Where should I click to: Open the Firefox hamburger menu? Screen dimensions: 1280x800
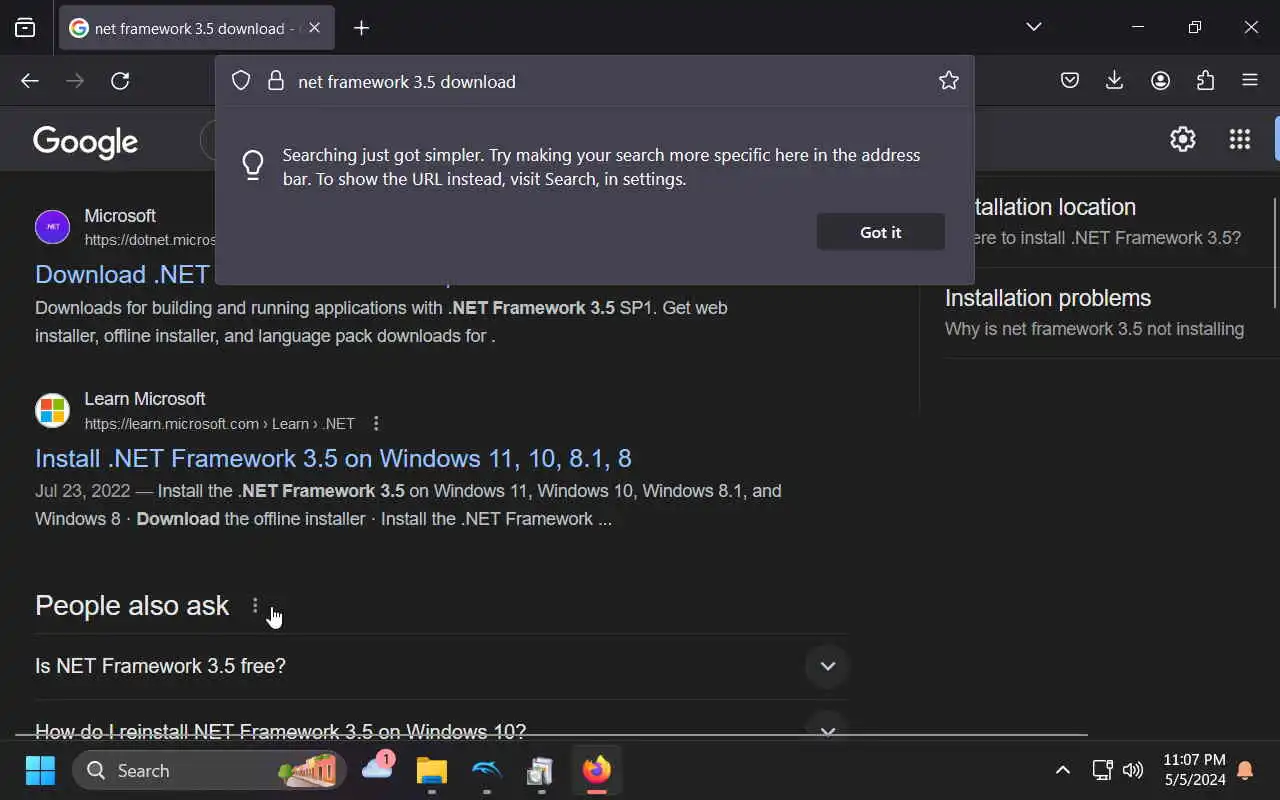[1250, 81]
